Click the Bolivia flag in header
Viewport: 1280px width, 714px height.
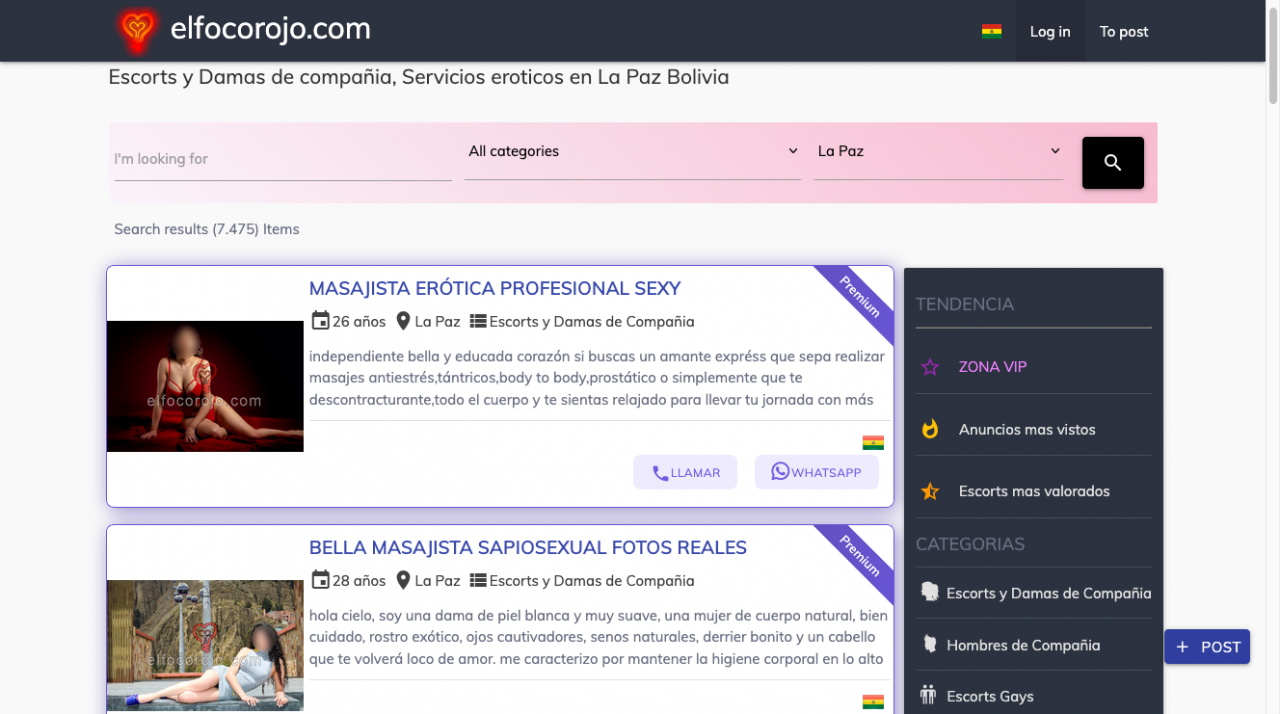click(991, 31)
